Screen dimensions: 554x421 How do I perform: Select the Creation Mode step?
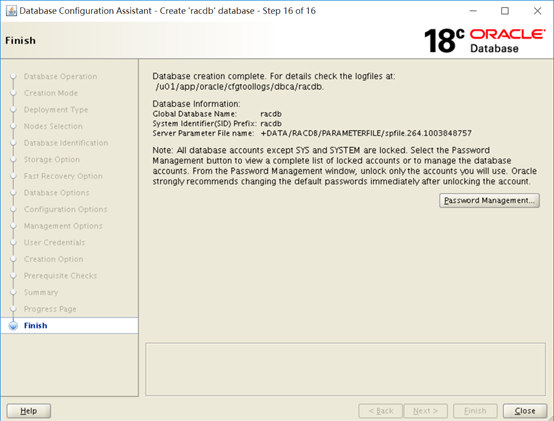[51, 93]
